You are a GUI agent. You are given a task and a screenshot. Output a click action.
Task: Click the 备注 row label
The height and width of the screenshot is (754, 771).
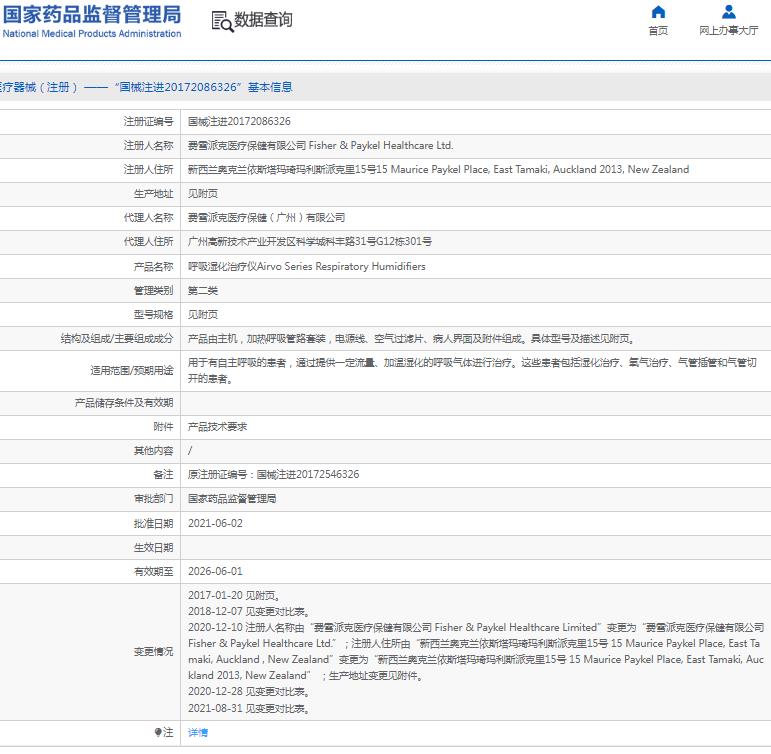[163, 475]
